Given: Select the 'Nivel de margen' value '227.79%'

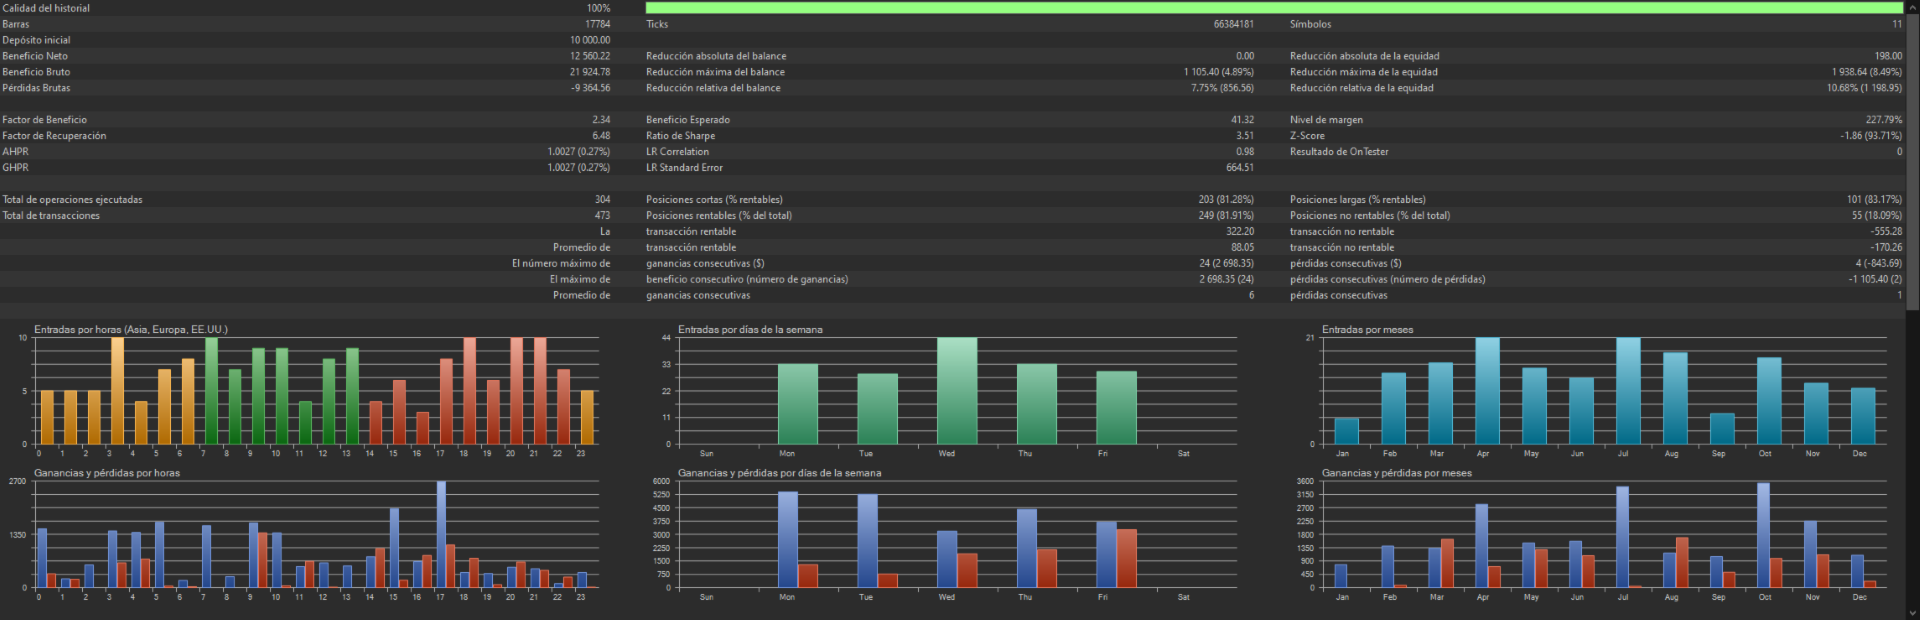Looking at the screenshot, I should tap(1884, 120).
